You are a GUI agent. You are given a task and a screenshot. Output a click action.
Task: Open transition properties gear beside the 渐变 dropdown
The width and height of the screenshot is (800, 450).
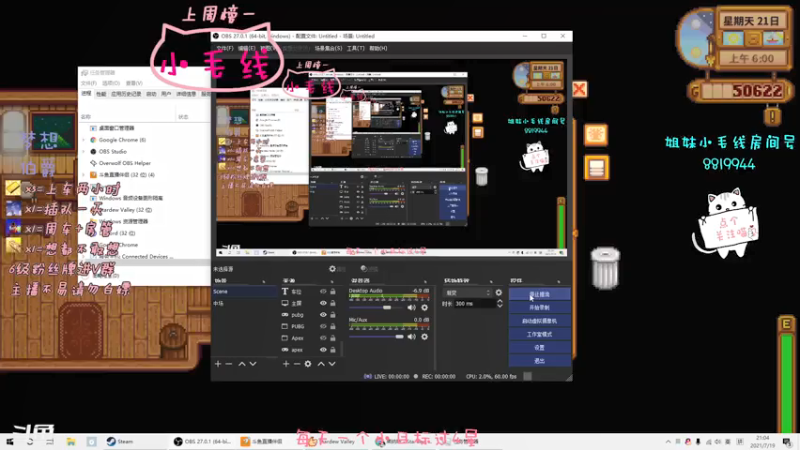pyautogui.click(x=498, y=292)
